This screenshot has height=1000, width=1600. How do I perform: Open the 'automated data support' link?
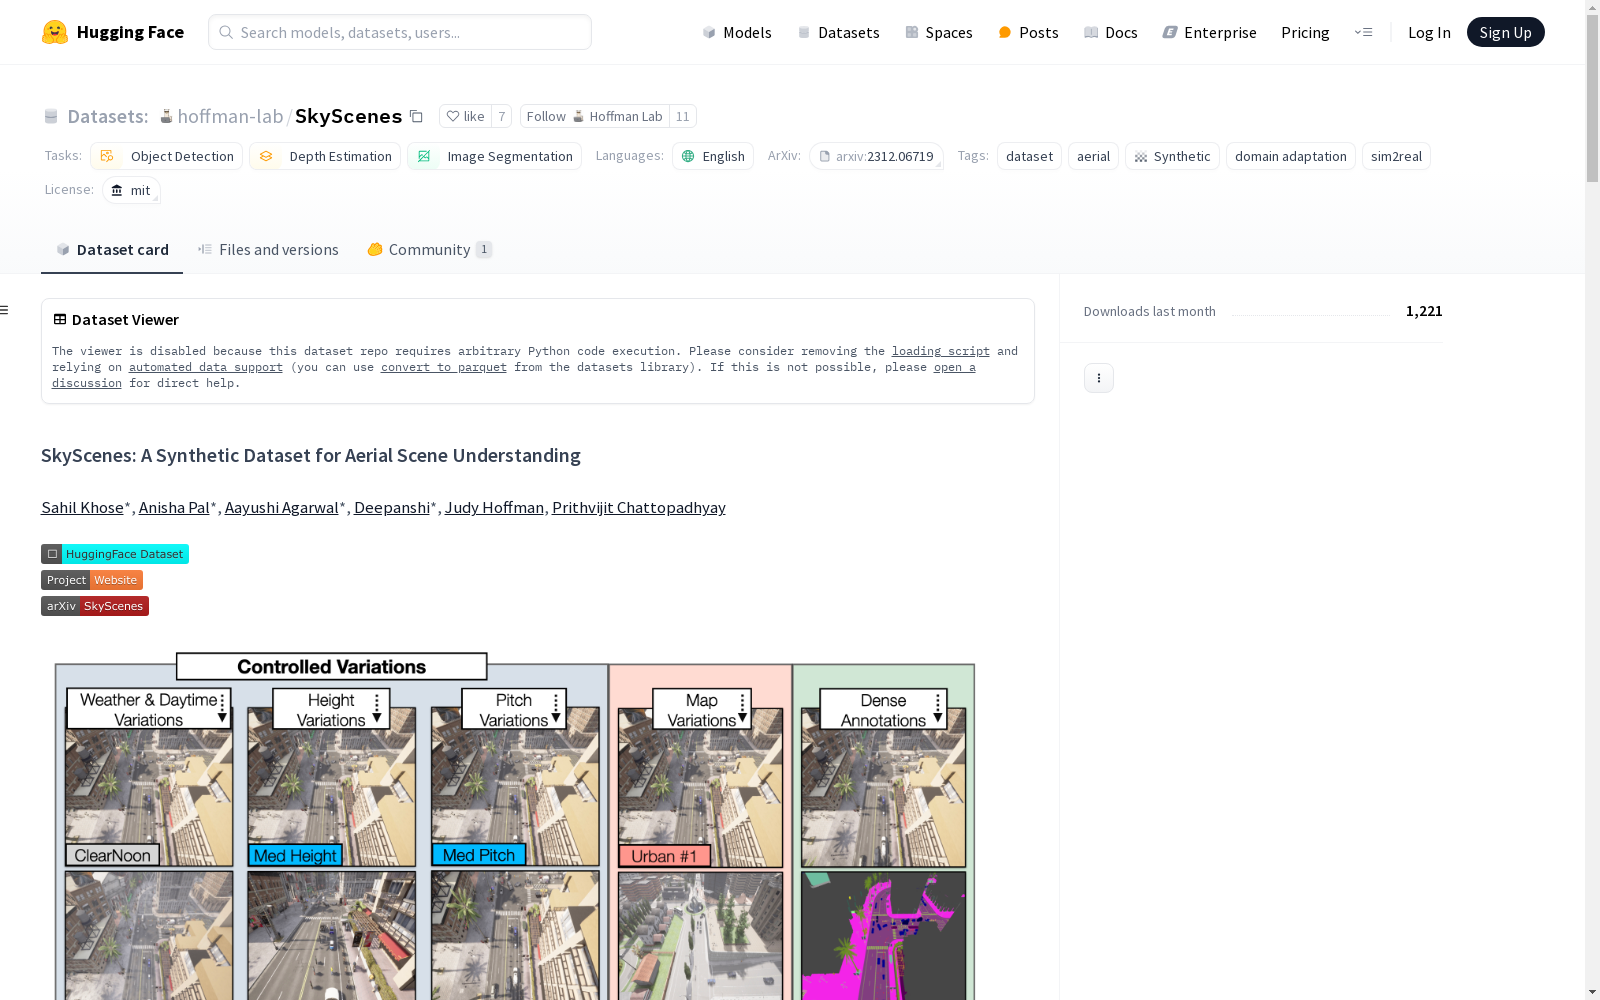click(206, 367)
